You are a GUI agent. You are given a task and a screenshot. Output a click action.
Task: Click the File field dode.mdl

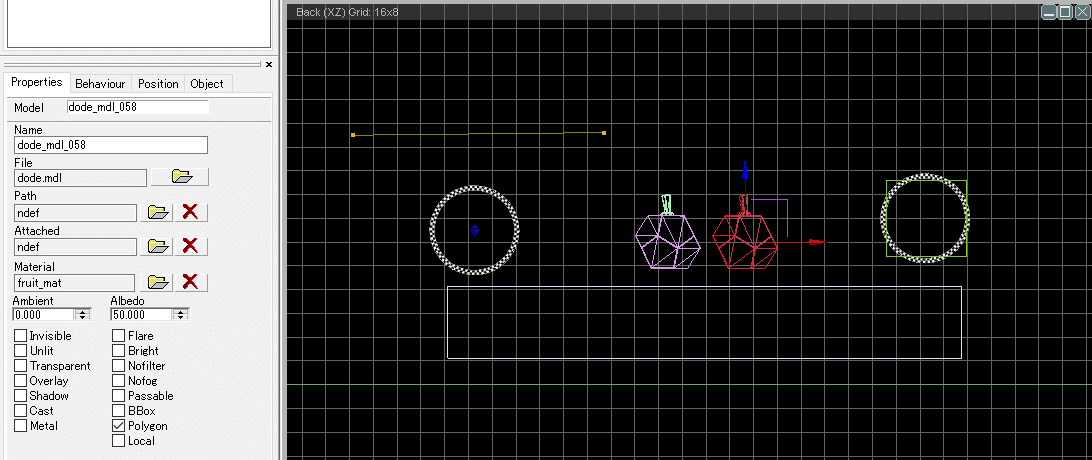81,177
